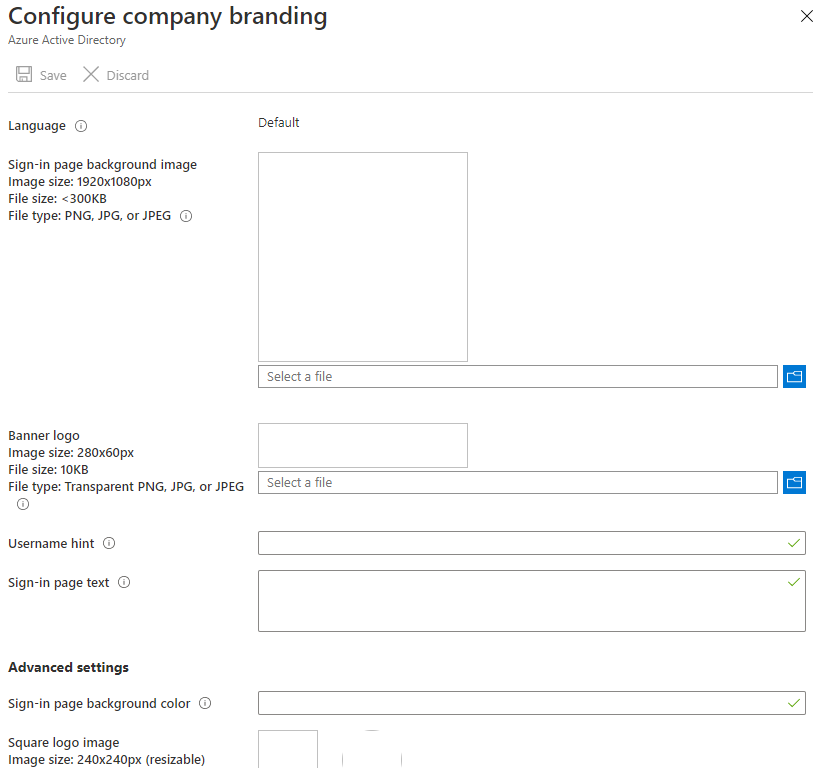Click info icon under Banner logo file type
The width and height of the screenshot is (813, 768).
23,504
